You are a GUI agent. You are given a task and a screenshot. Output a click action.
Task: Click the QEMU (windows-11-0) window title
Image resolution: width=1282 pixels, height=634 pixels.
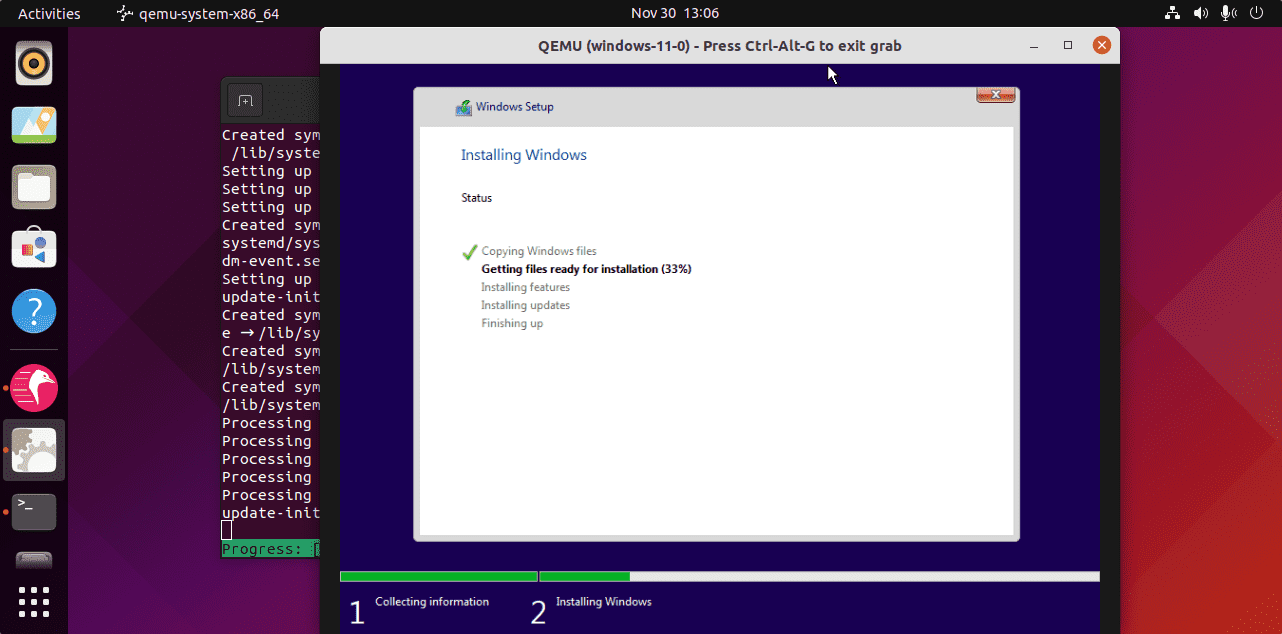[x=720, y=45]
